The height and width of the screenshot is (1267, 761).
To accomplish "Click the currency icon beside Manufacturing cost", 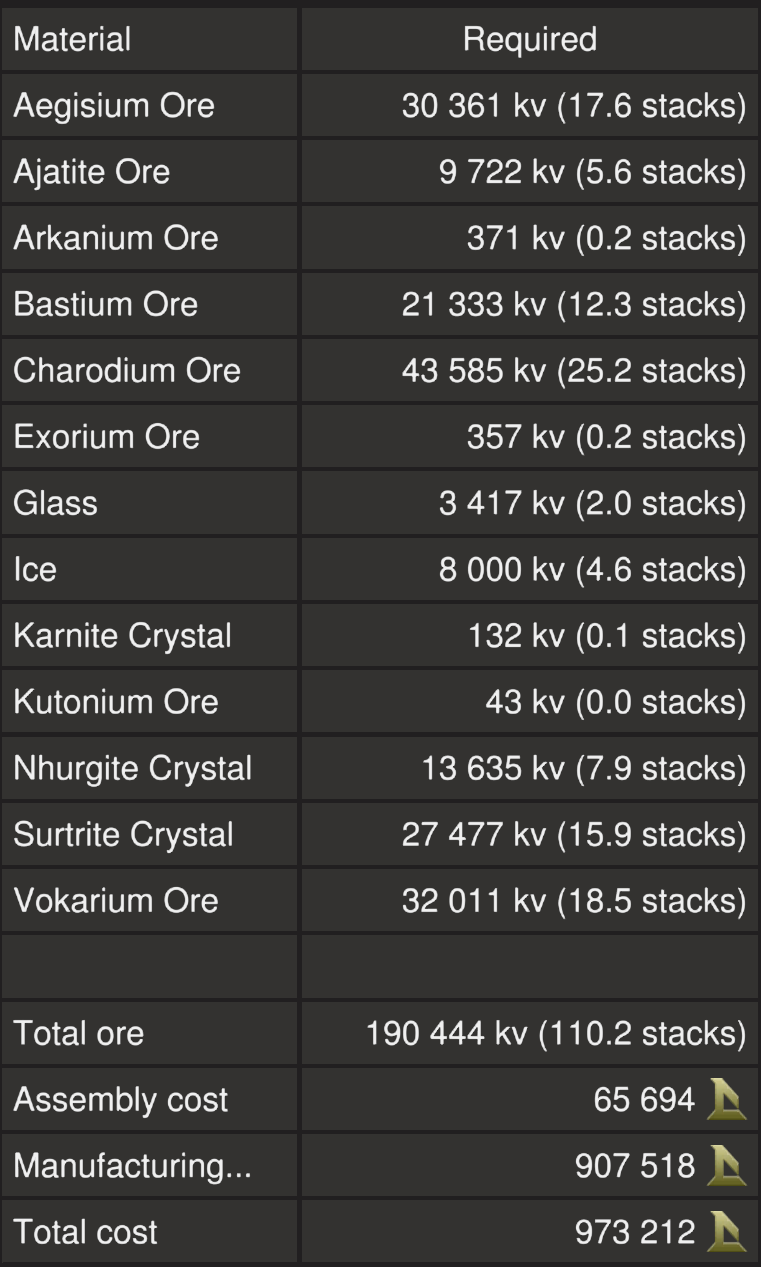I will (726, 1166).
